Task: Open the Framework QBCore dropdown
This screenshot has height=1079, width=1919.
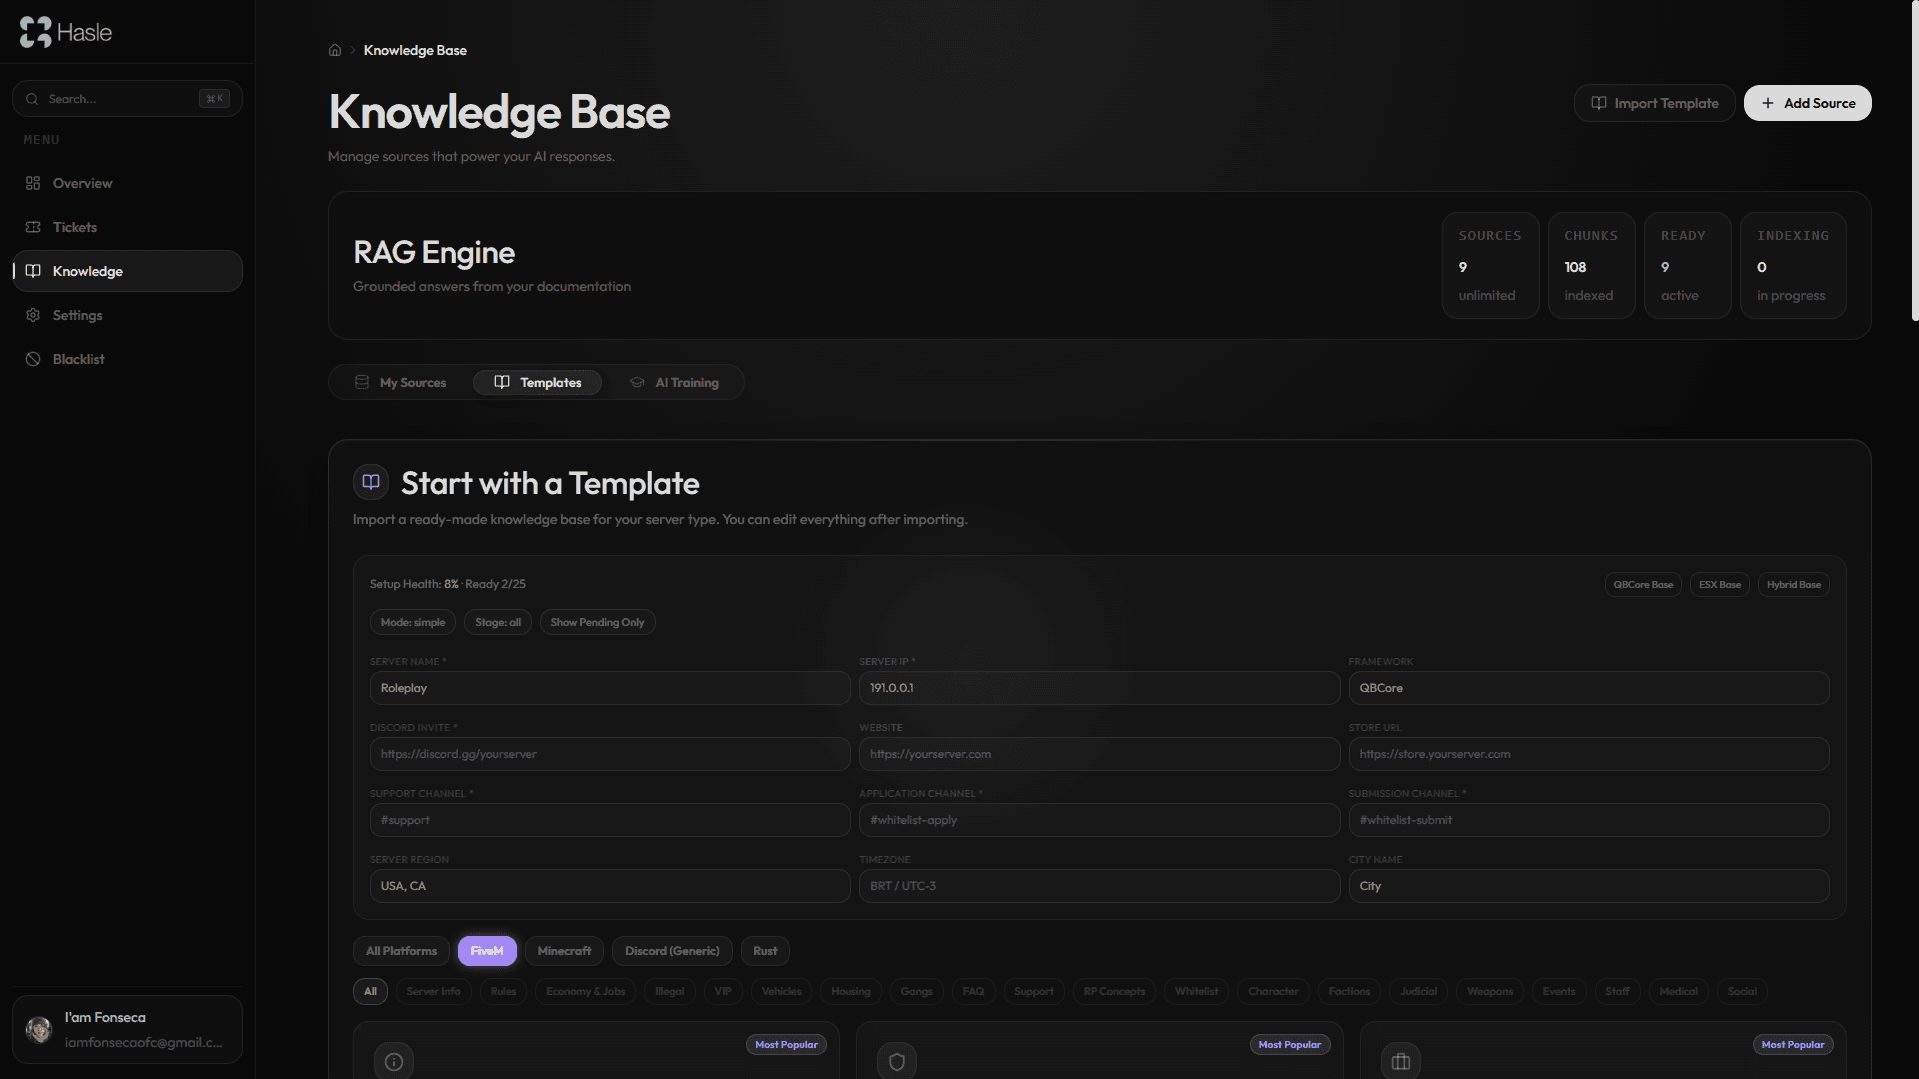Action: click(1589, 688)
